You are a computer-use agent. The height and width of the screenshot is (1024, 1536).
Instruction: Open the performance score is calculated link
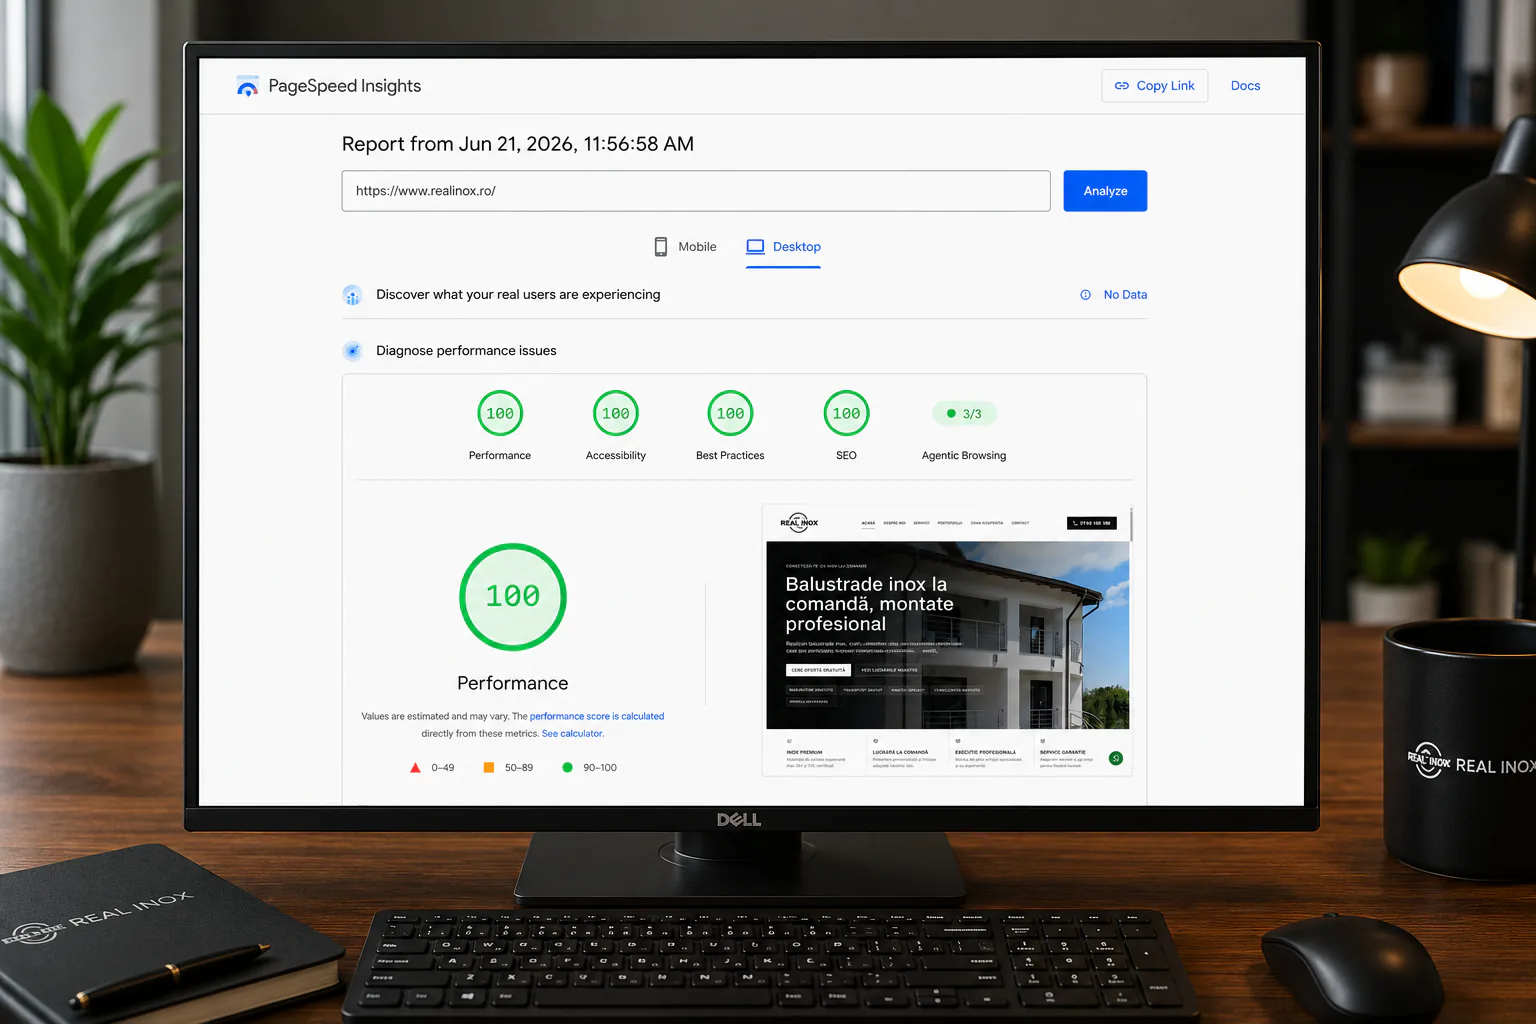[x=597, y=716]
